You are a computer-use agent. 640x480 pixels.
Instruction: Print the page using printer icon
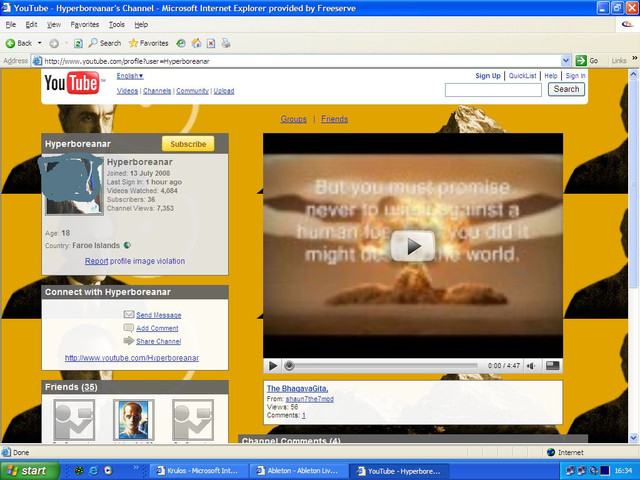[x=226, y=43]
